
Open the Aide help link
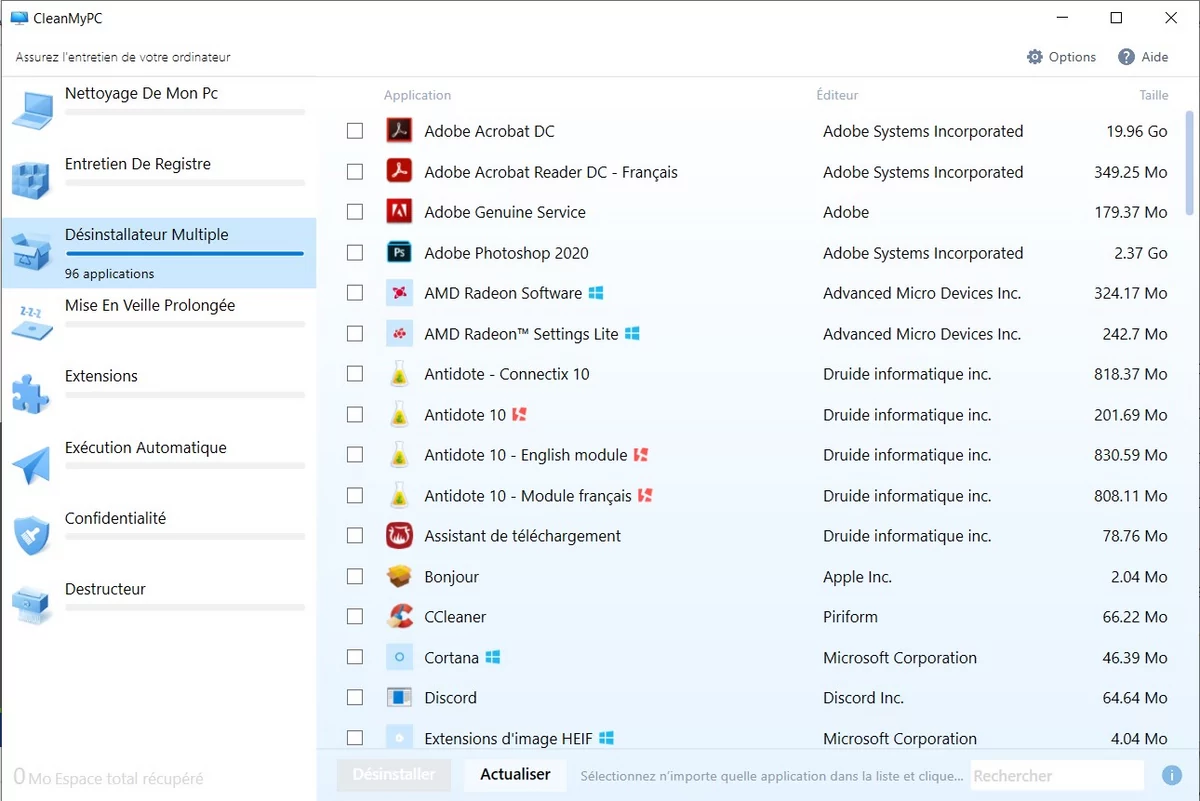tap(1143, 57)
